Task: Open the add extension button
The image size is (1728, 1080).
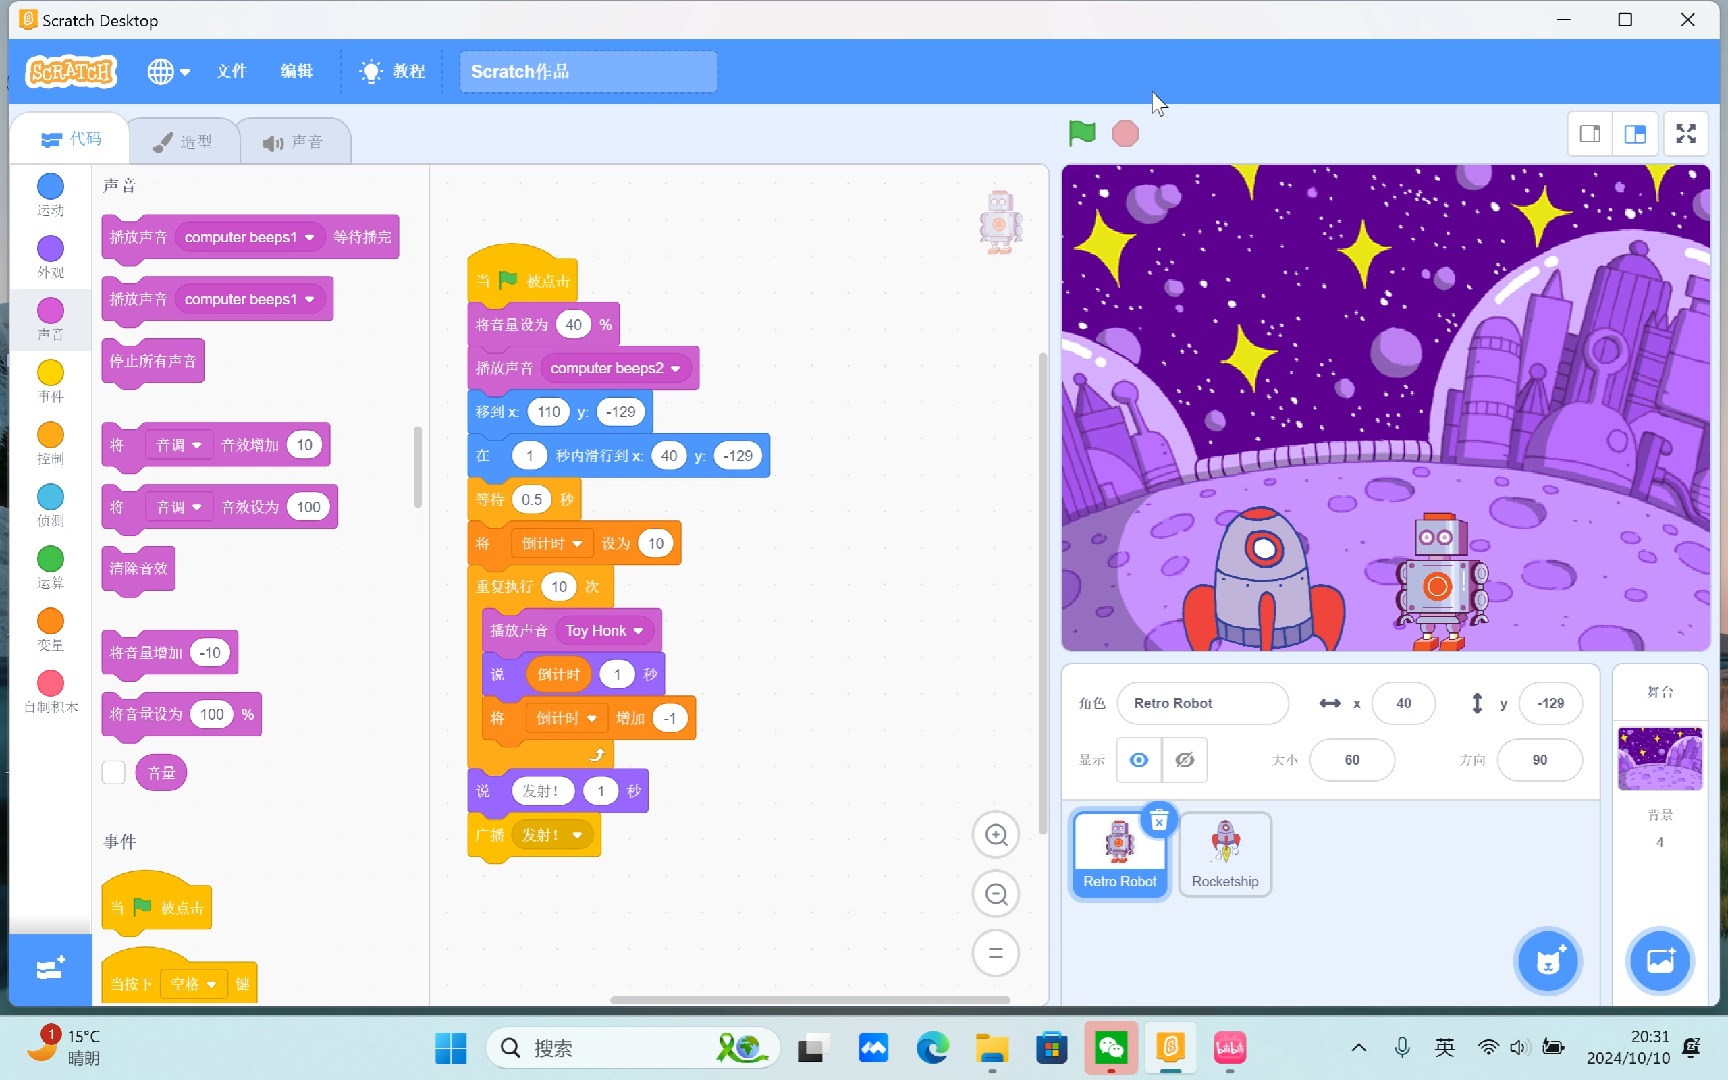Action: click(50, 969)
